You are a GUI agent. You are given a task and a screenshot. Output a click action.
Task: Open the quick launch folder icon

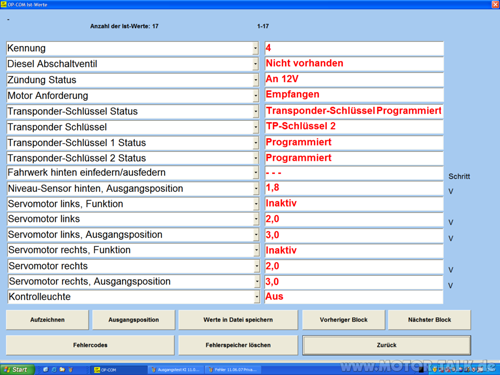[62, 369]
